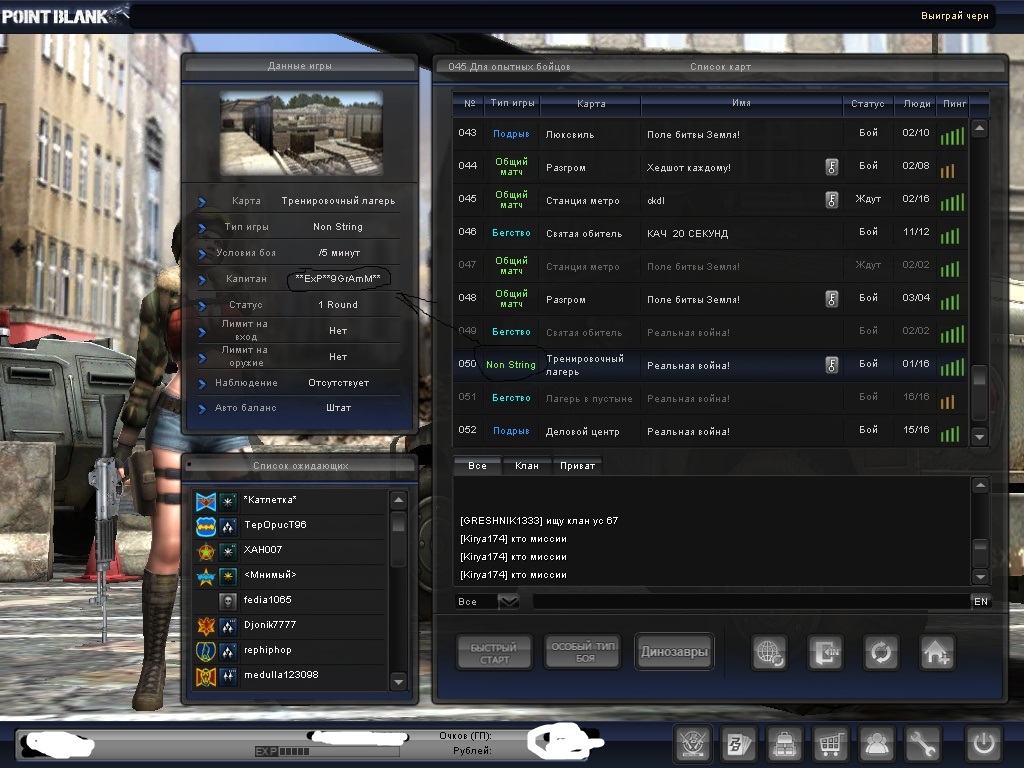This screenshot has width=1024, height=768.
Task: Click the chat message input field
Action: pyautogui.click(x=750, y=601)
